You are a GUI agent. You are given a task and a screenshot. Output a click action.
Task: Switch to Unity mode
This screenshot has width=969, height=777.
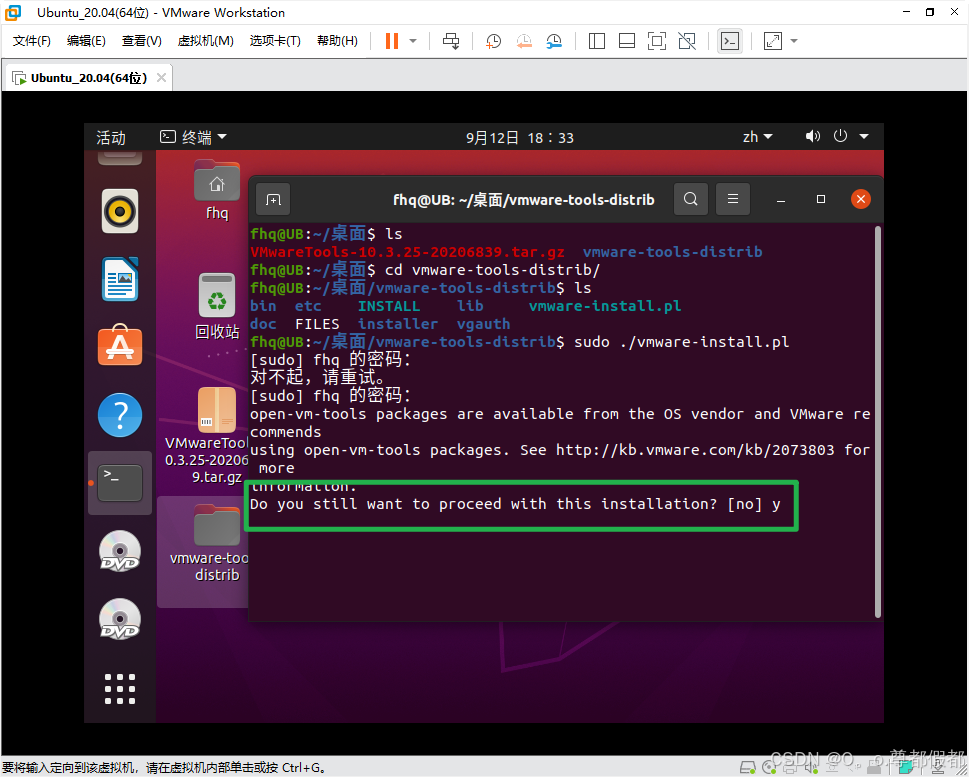(x=687, y=41)
